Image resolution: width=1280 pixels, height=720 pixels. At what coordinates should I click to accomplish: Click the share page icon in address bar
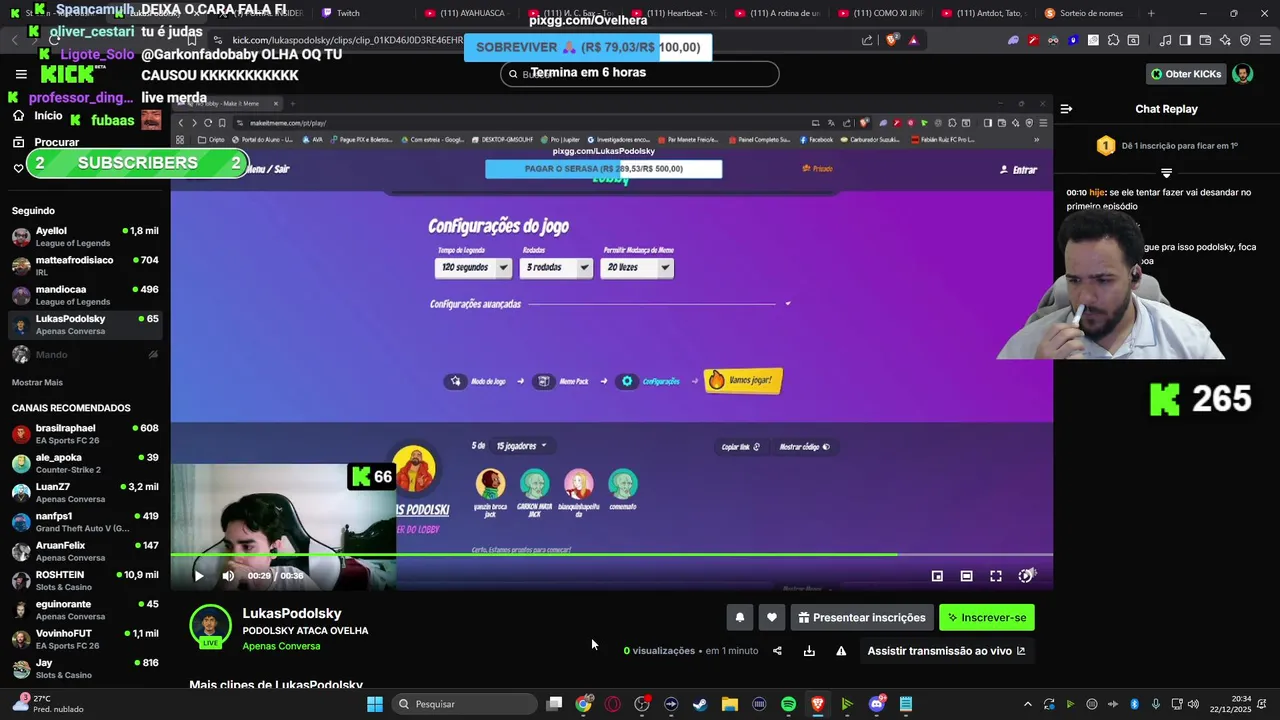[867, 40]
